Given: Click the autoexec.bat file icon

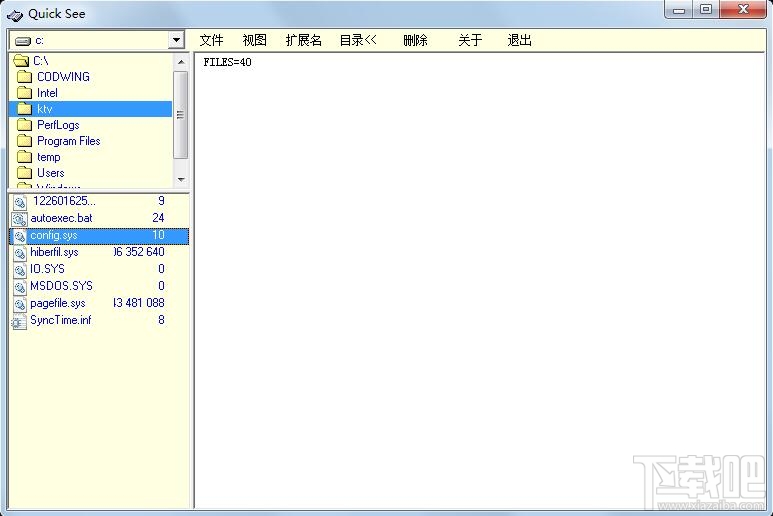Looking at the screenshot, I should pyautogui.click(x=20, y=218).
